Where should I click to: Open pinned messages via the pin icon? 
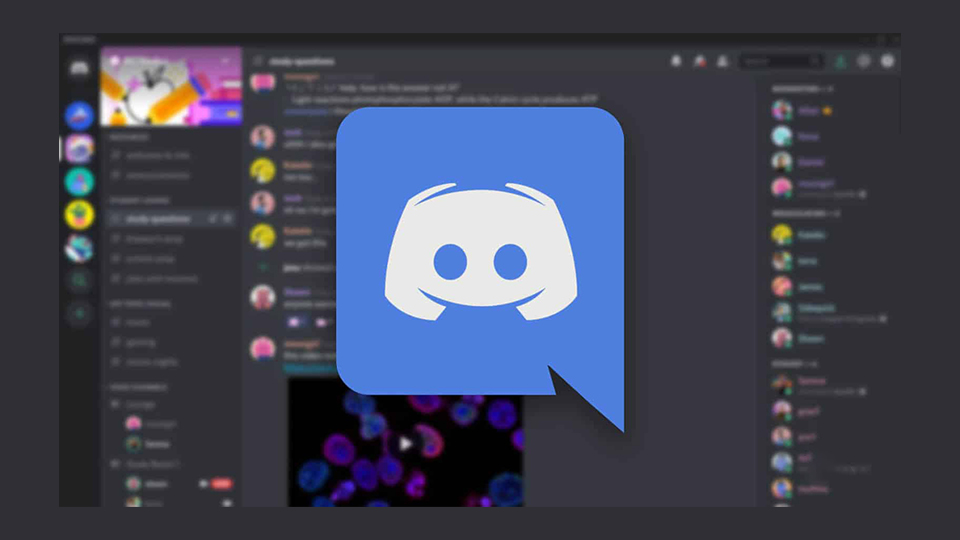click(x=698, y=62)
